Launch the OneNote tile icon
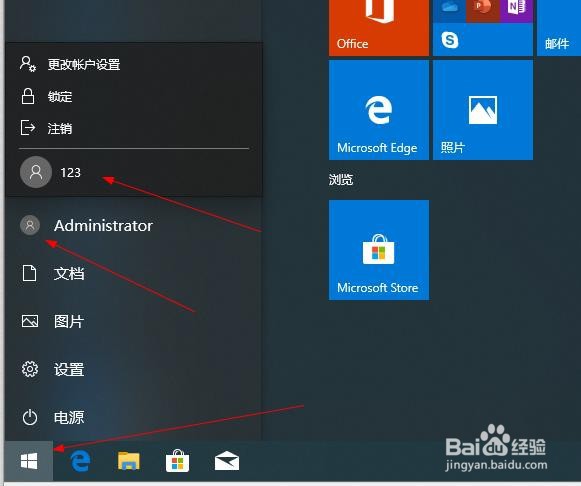This screenshot has height=486, width=581. [517, 10]
